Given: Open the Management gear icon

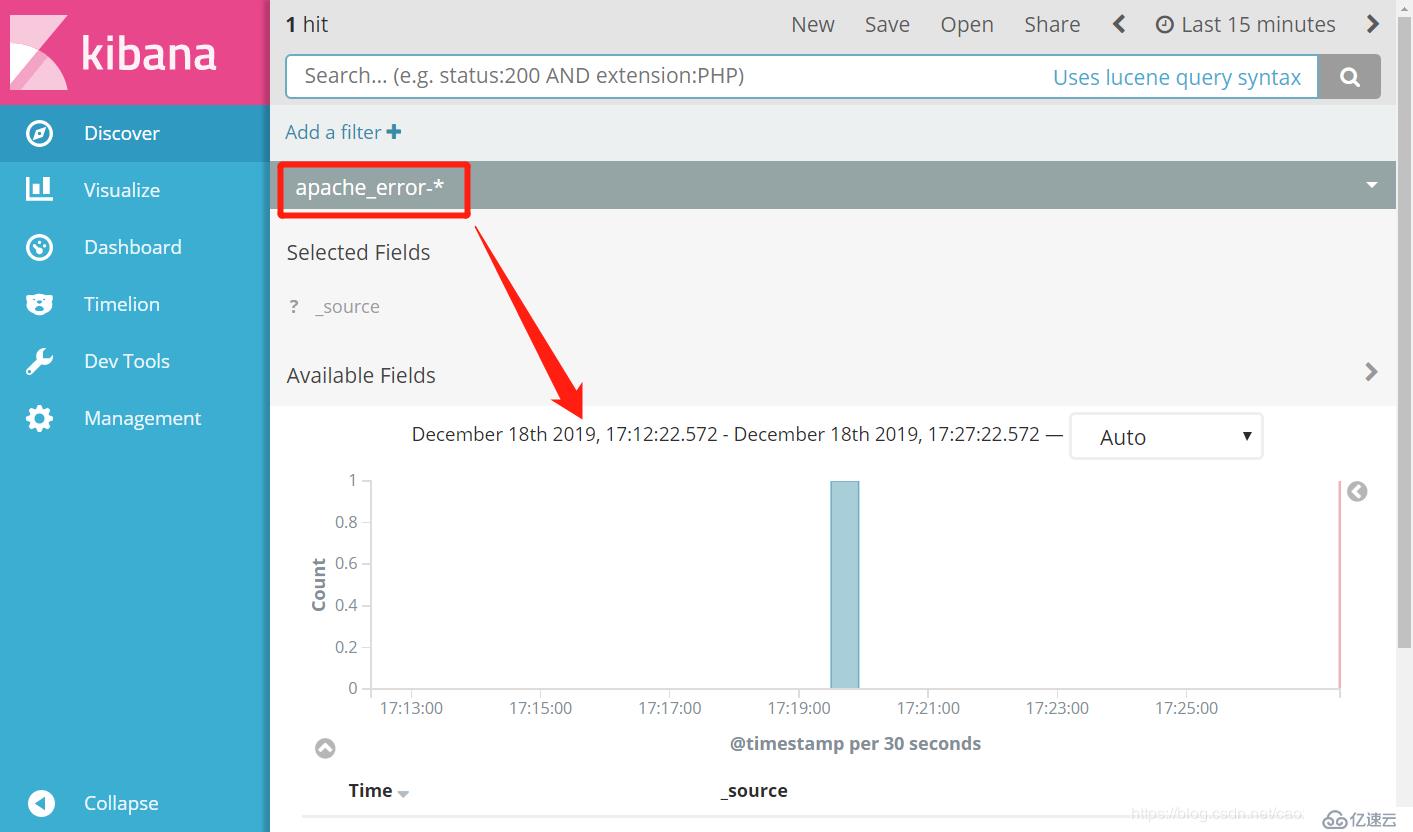Looking at the screenshot, I should click(39, 418).
